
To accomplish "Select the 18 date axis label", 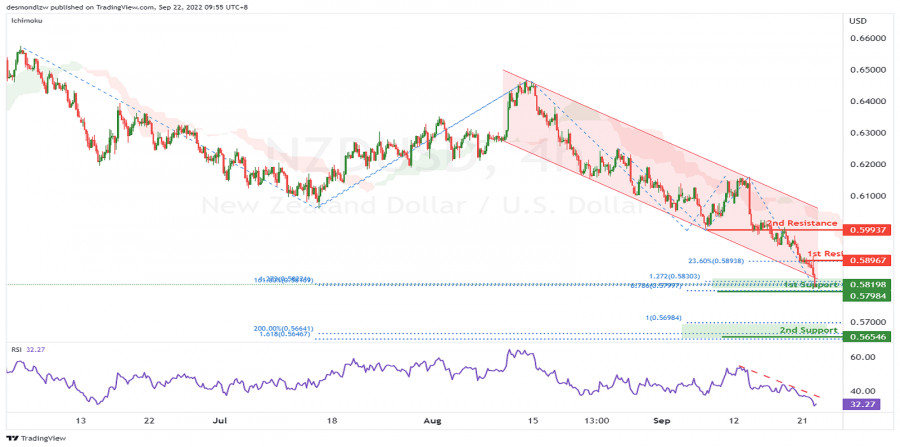I will pos(333,421).
